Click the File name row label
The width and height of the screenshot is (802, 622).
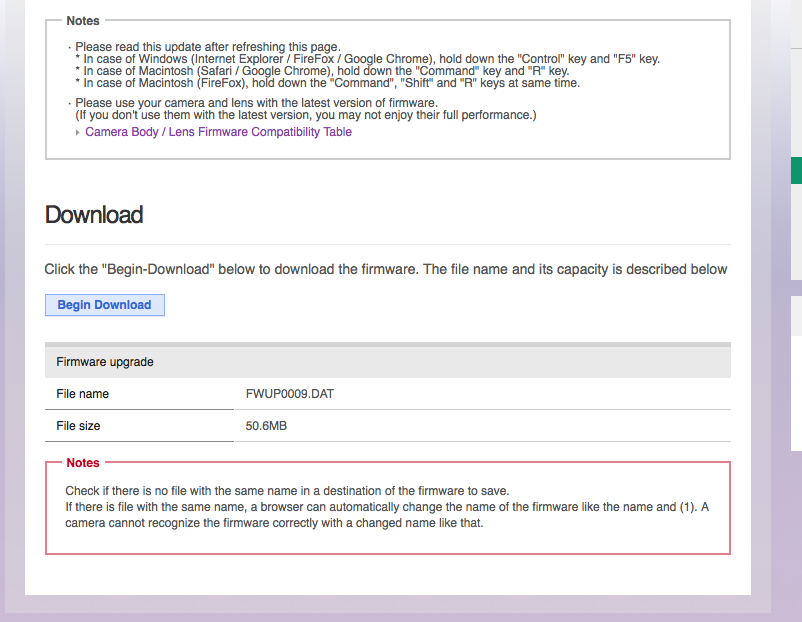pyautogui.click(x=83, y=394)
